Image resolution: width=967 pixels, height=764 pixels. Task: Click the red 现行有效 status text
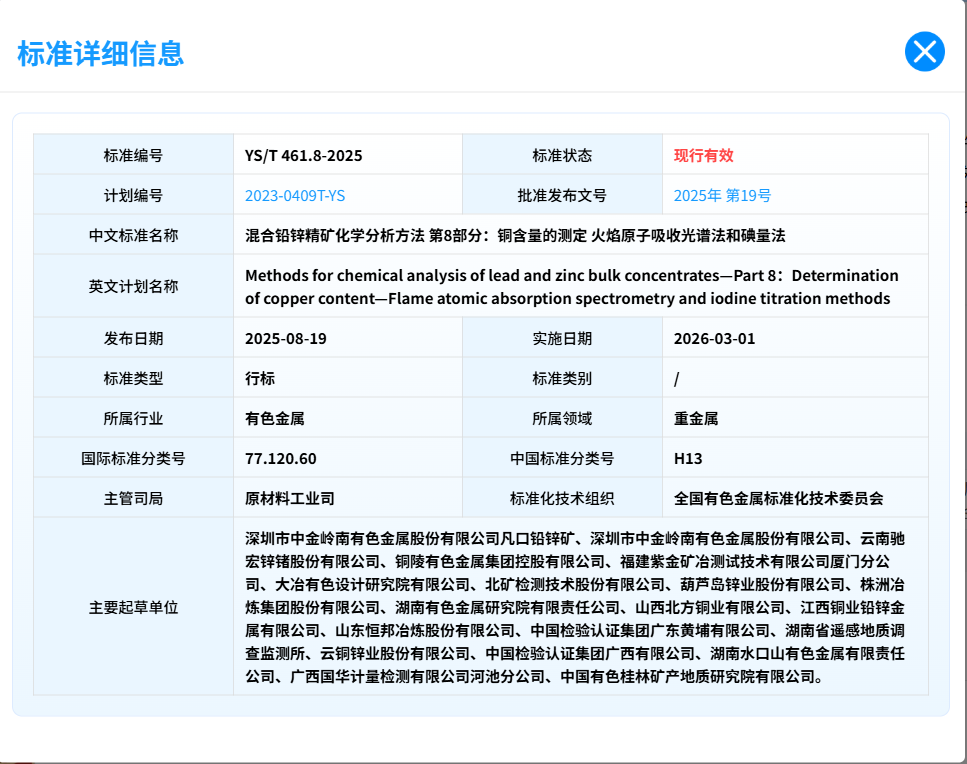pos(703,156)
